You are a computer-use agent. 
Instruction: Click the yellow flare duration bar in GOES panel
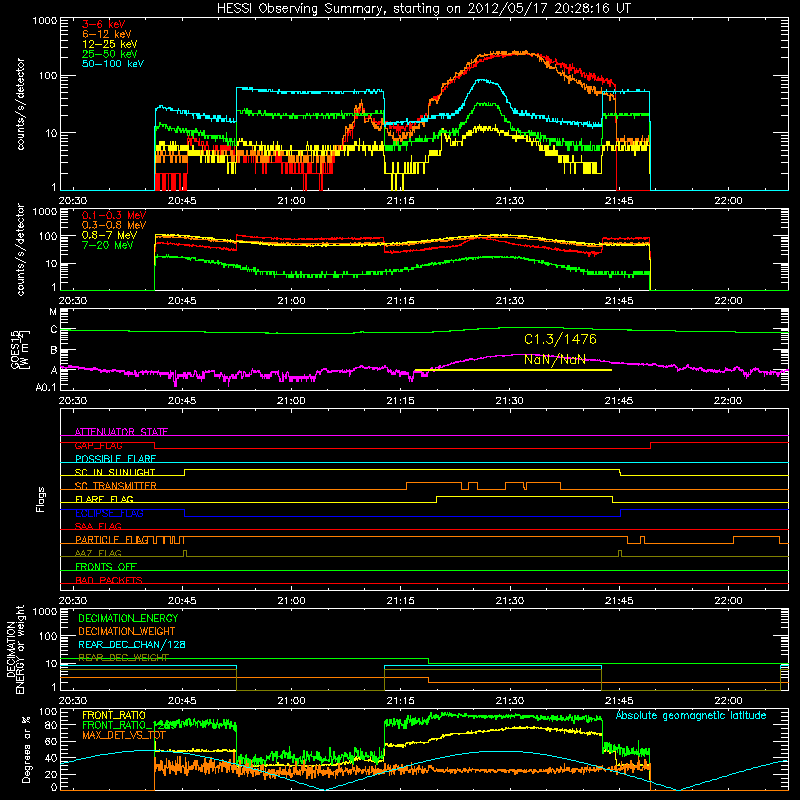(513, 370)
